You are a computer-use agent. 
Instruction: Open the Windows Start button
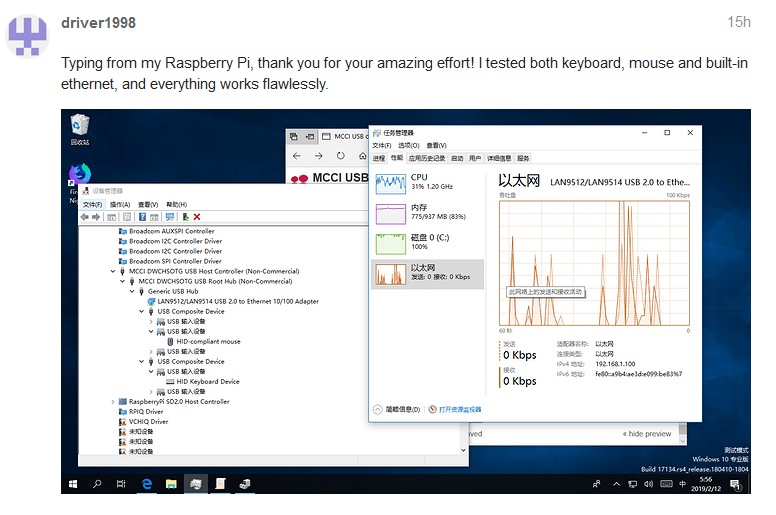coord(73,484)
